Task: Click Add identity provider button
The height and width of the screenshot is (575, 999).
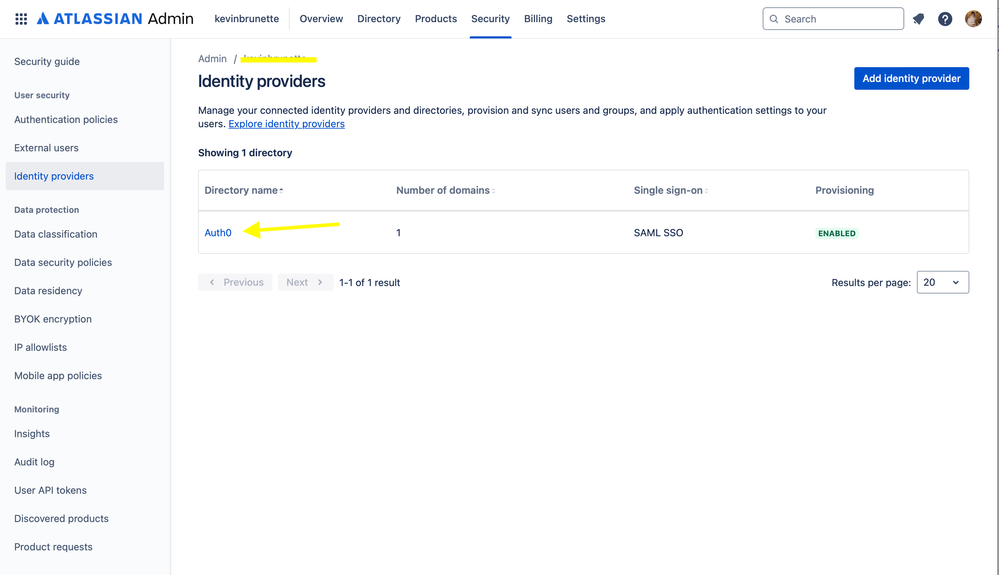Action: (x=911, y=78)
